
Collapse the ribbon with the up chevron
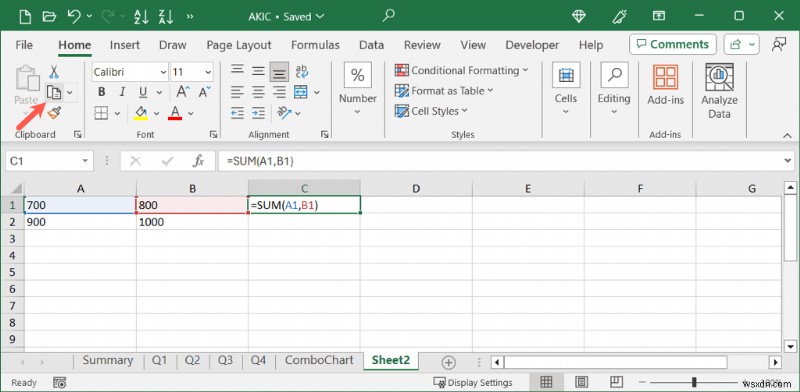[786, 135]
